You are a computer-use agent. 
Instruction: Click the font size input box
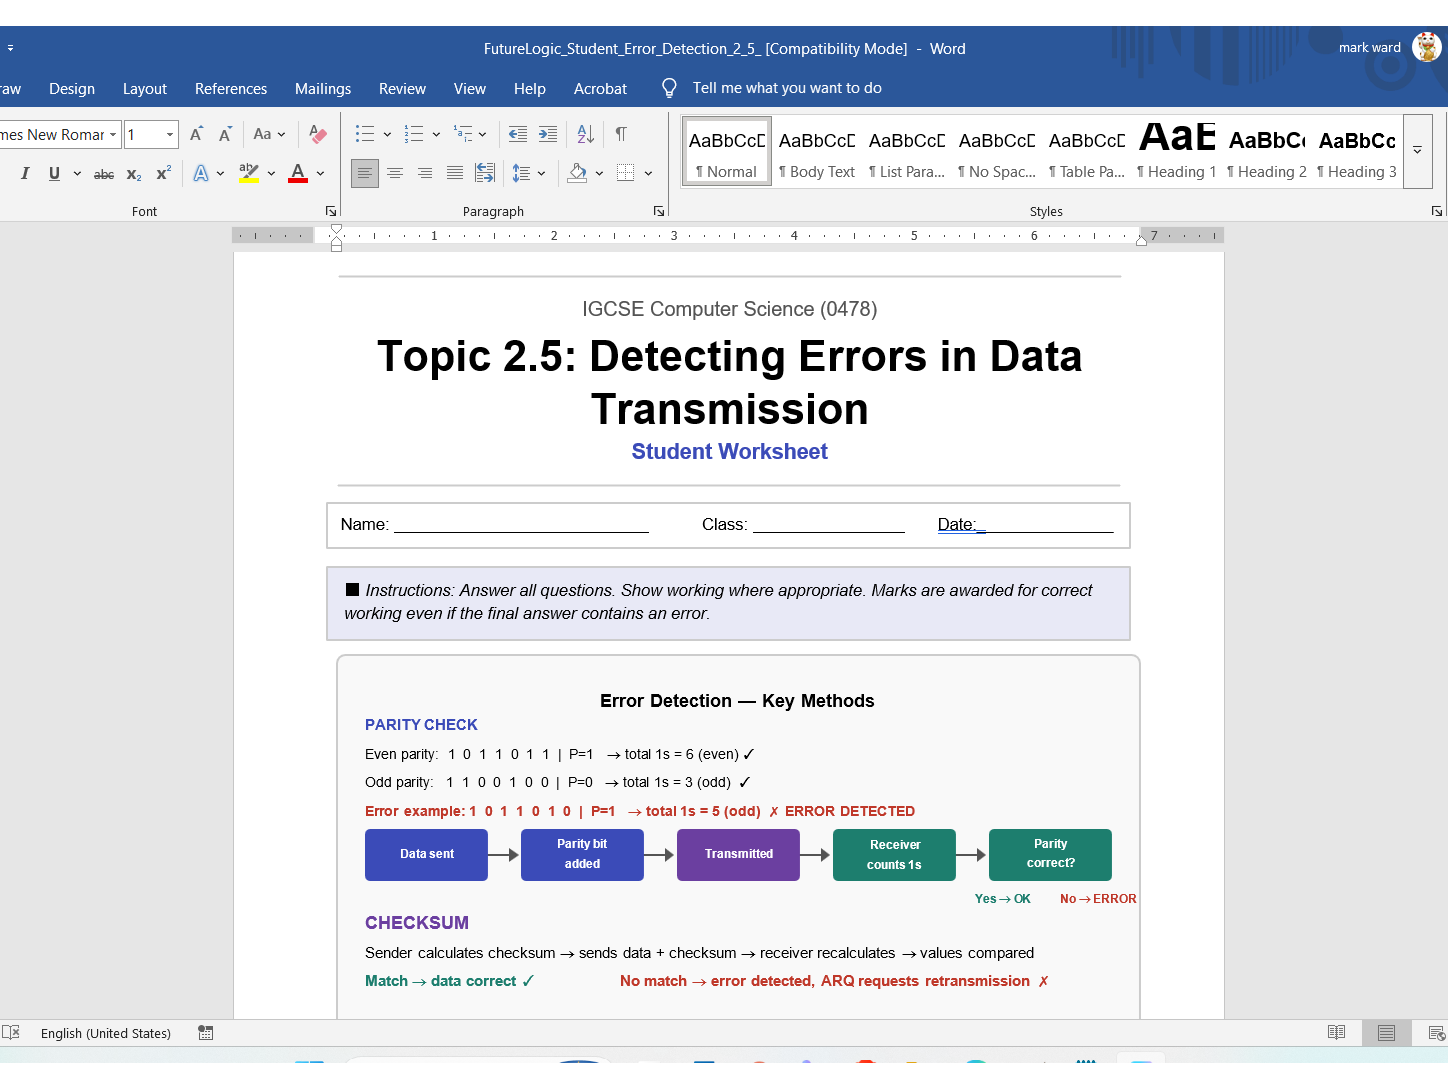coord(144,134)
